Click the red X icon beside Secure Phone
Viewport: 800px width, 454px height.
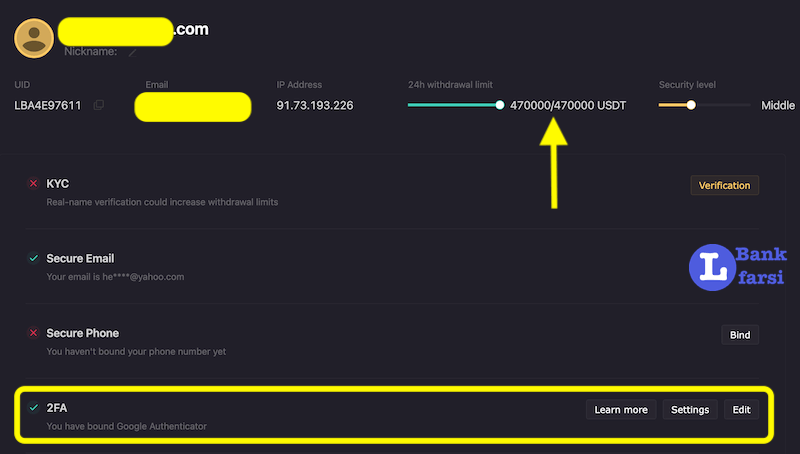33,333
